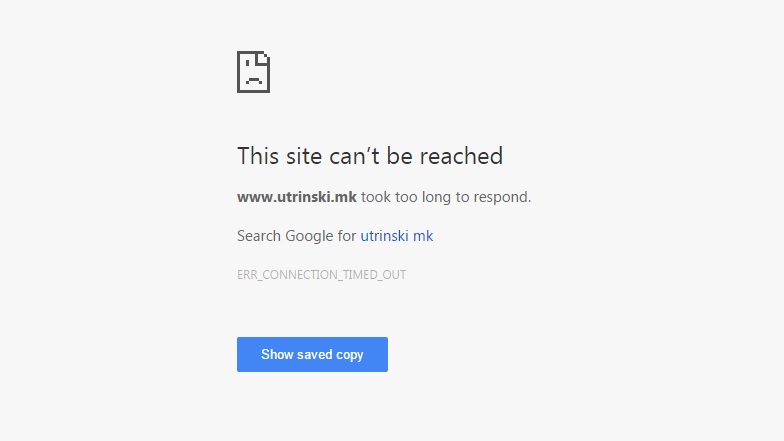Click the ERR_CONNECTION_TIMED_OUT error code

[322, 274]
